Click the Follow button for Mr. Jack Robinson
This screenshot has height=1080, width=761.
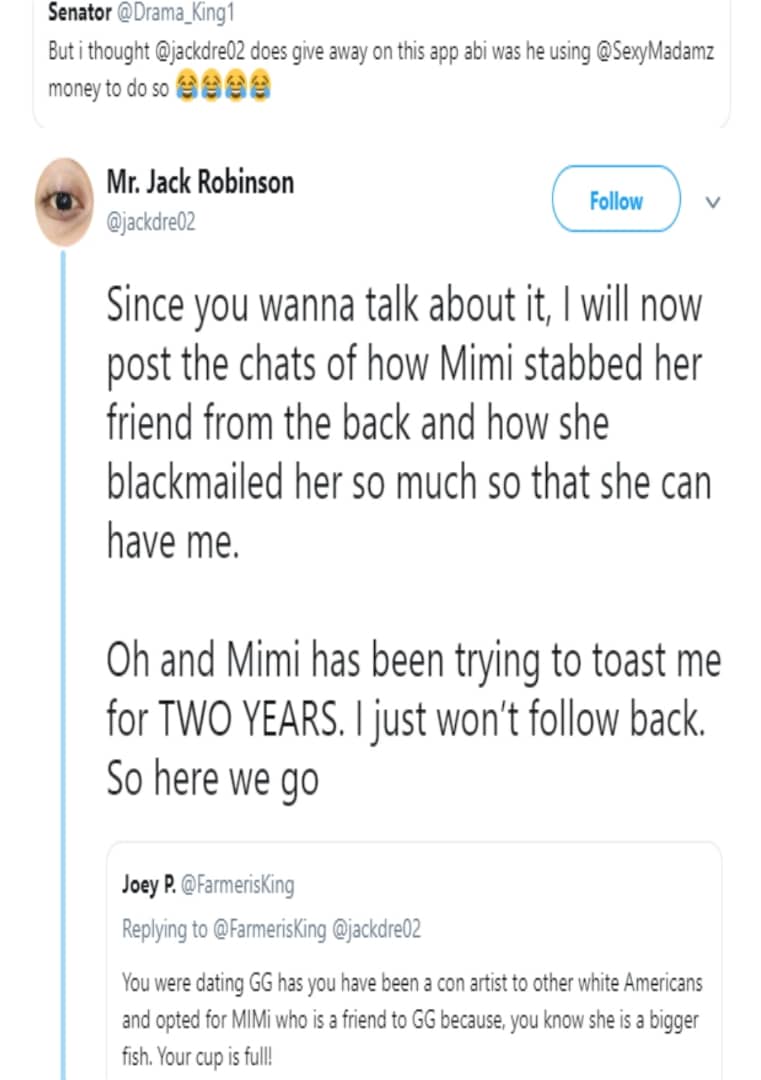point(614,200)
